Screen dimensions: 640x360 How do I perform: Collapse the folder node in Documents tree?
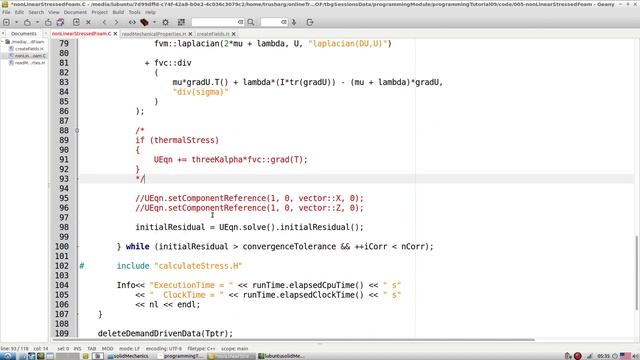click(2, 42)
